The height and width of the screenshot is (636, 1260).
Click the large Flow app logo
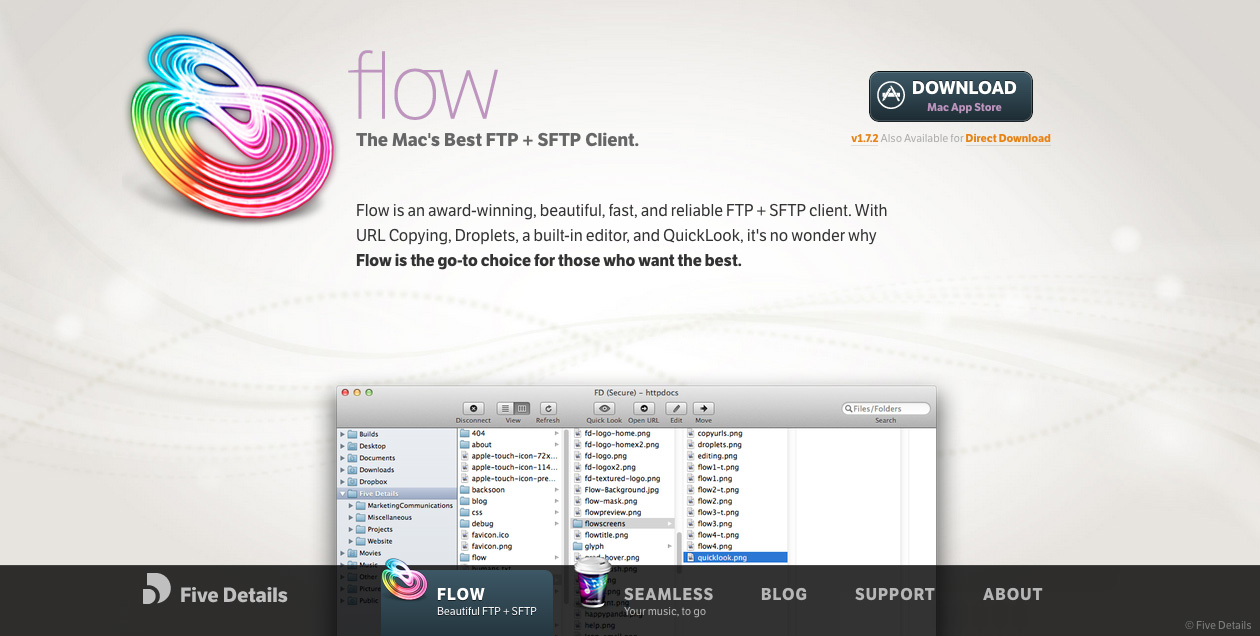[232, 125]
